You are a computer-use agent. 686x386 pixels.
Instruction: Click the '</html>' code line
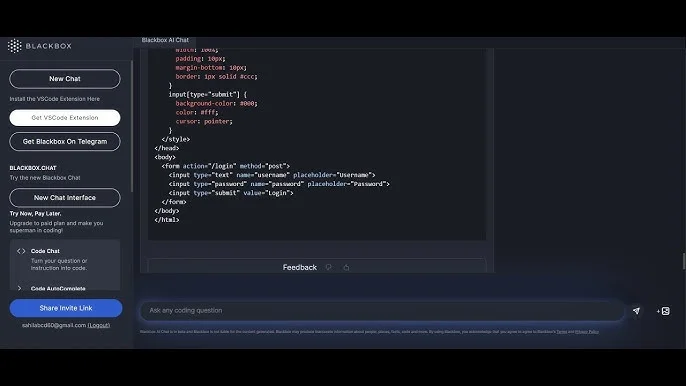pos(167,220)
